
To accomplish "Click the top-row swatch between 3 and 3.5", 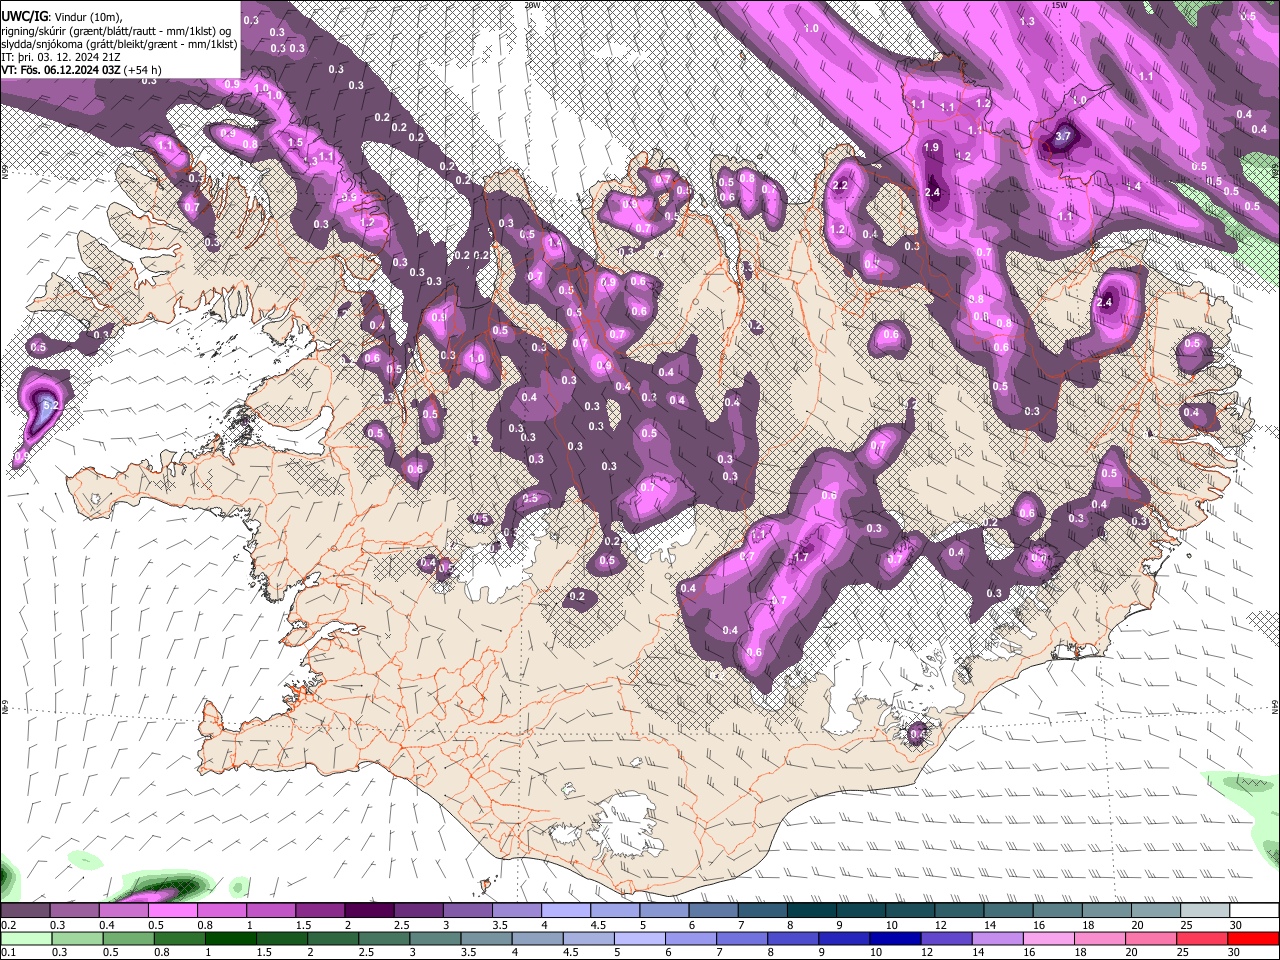I will coord(468,911).
